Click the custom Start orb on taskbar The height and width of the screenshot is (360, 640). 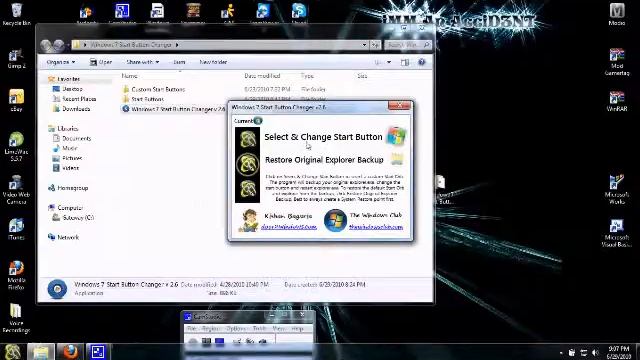point(12,351)
